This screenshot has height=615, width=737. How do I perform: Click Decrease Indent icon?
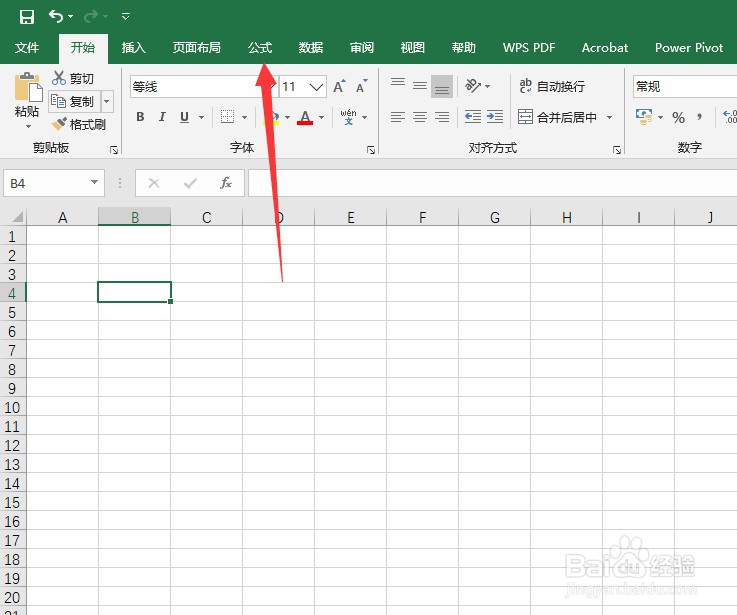pyautogui.click(x=473, y=117)
